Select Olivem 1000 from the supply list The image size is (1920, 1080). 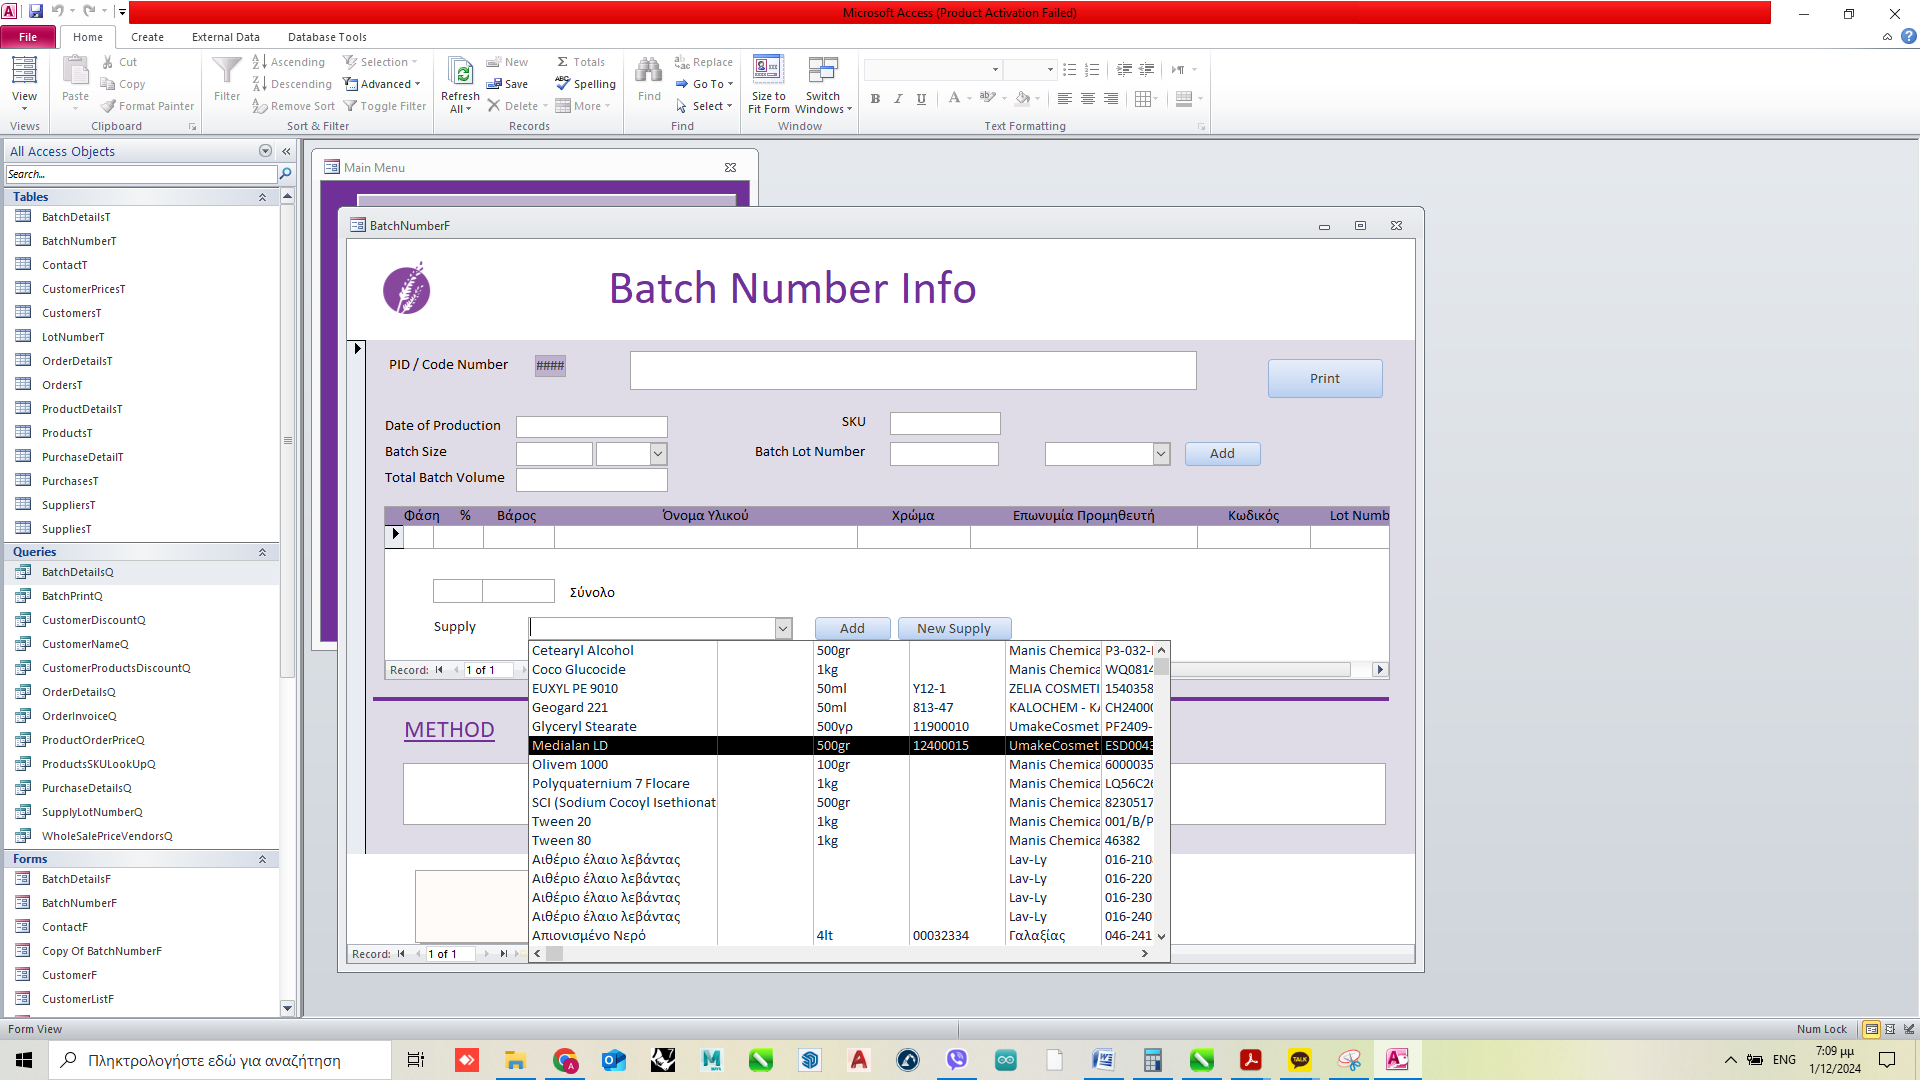pos(570,765)
